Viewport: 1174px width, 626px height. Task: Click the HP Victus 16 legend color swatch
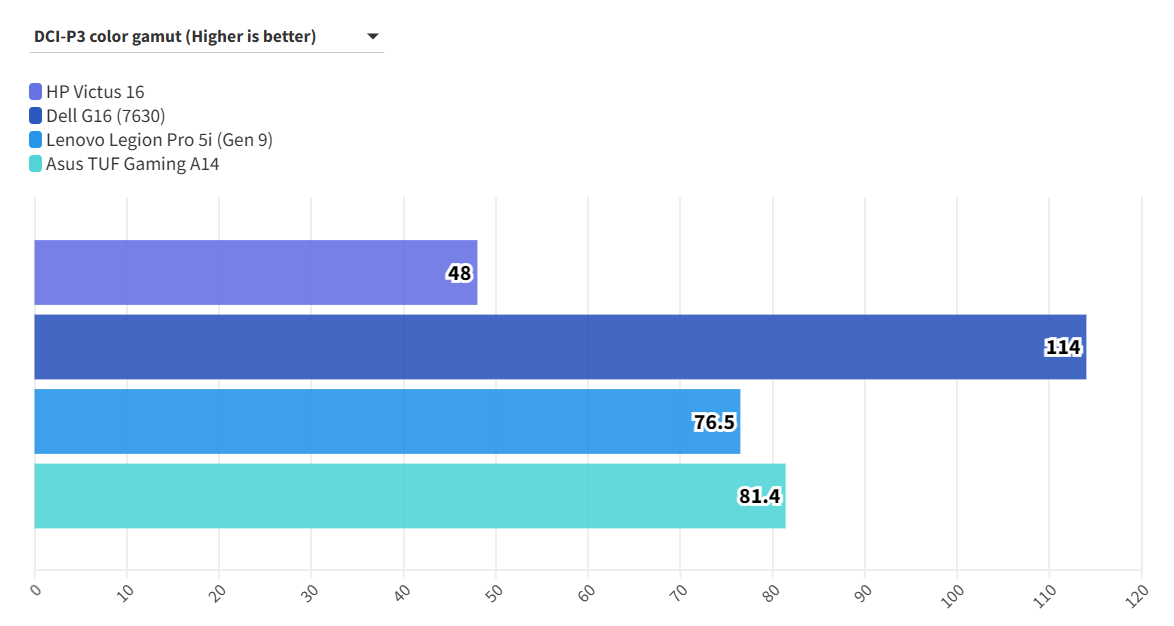coord(36,92)
